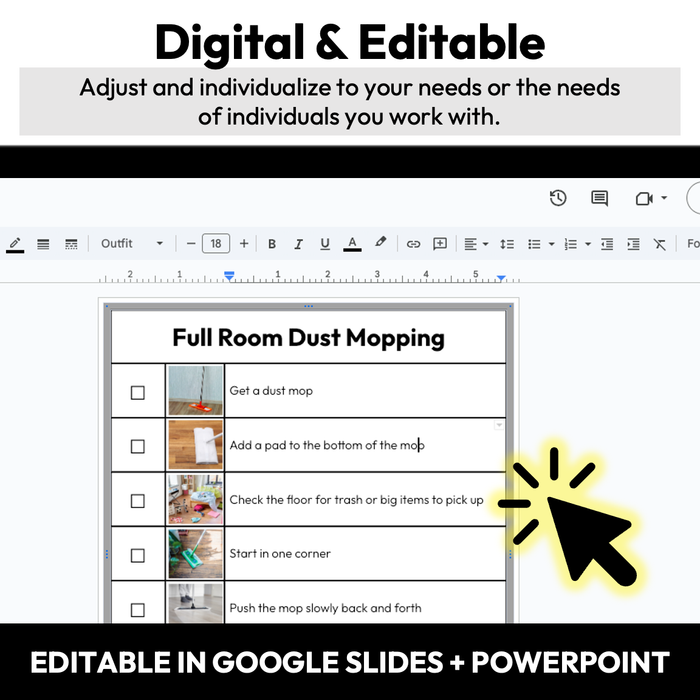700x700 pixels.
Task: Open the comments panel icon
Action: 599,198
